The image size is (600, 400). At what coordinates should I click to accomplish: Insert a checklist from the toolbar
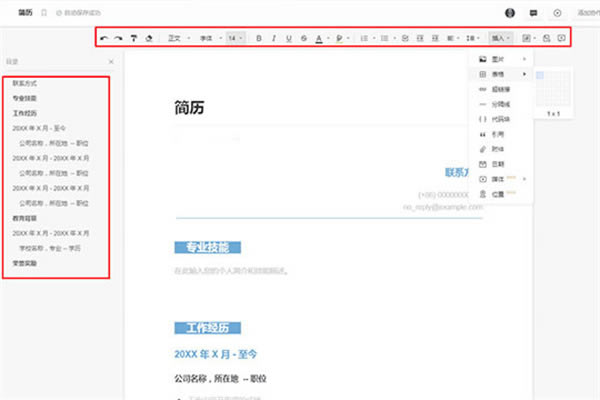(x=405, y=38)
